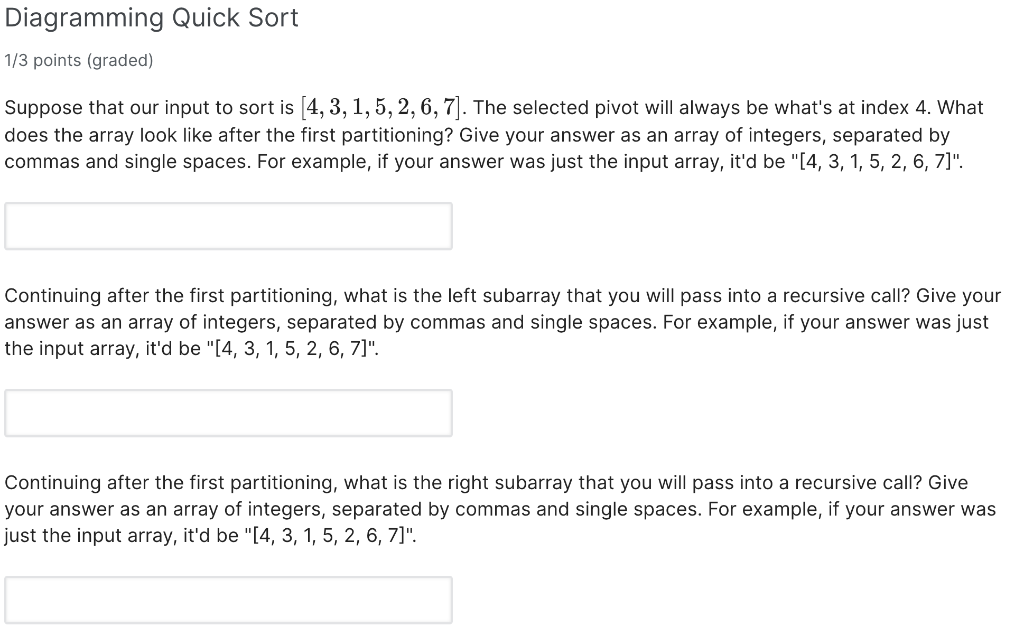
Task: Click the left subarray answer field
Action: (228, 412)
